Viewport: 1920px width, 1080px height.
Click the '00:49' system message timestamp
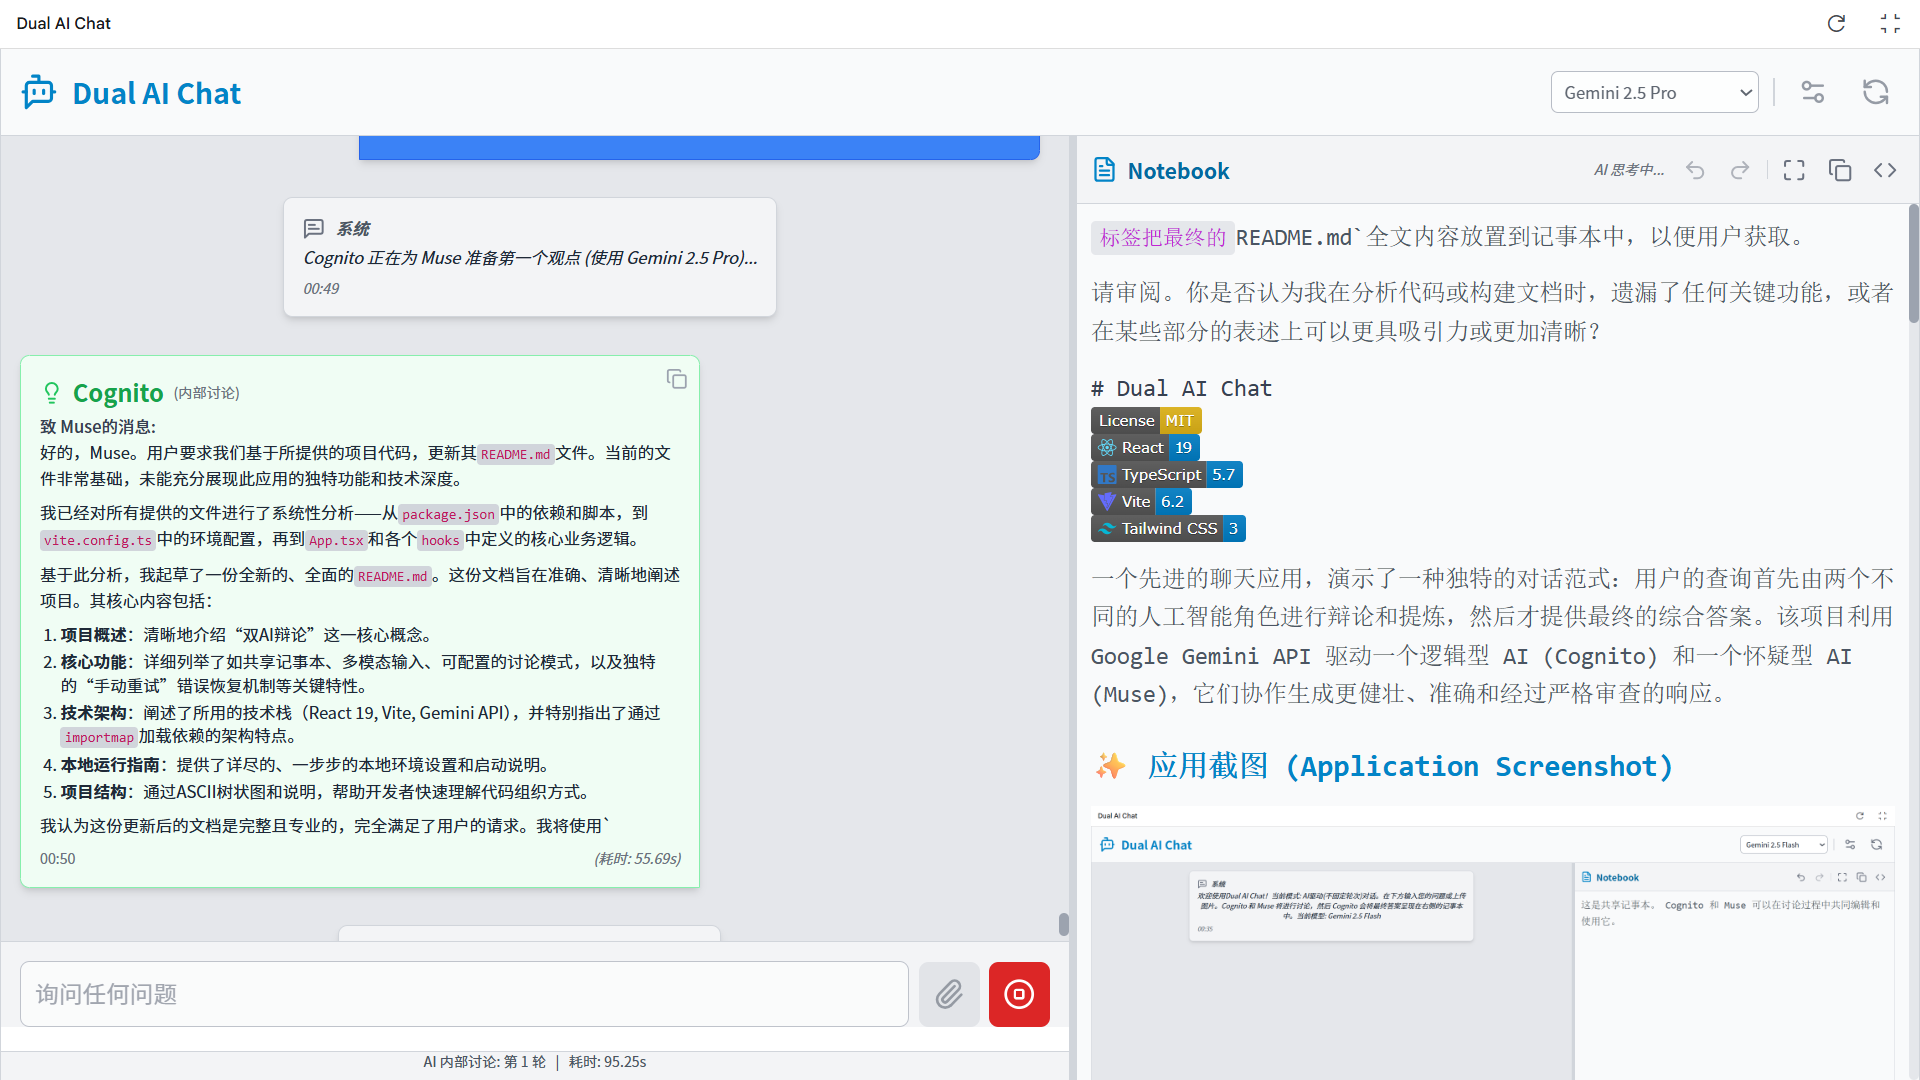[321, 288]
